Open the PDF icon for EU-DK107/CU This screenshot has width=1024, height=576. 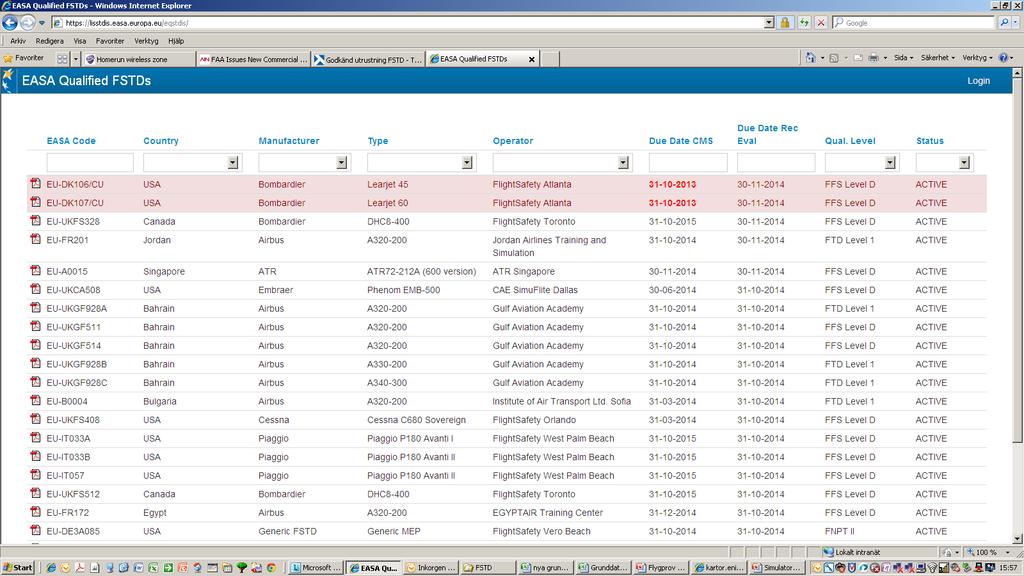[x=35, y=202]
